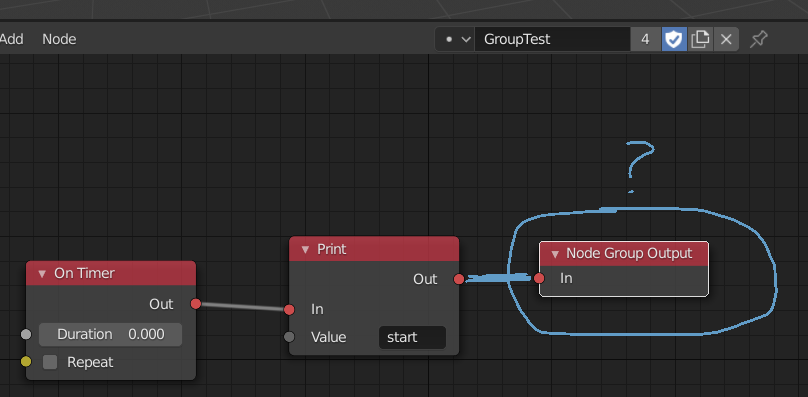Click the Node Group Output In socket
The width and height of the screenshot is (808, 397).
tap(539, 278)
